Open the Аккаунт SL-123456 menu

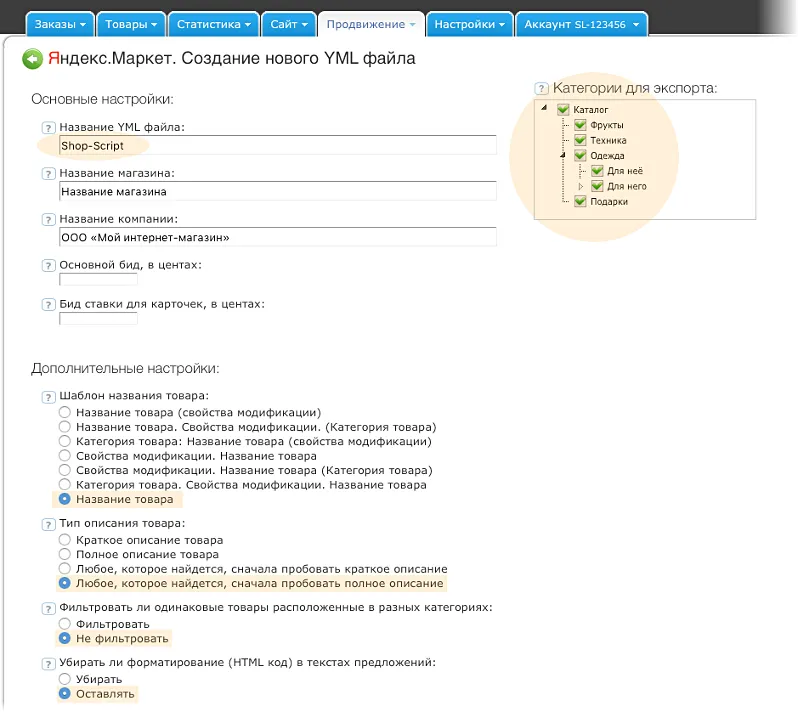point(581,23)
